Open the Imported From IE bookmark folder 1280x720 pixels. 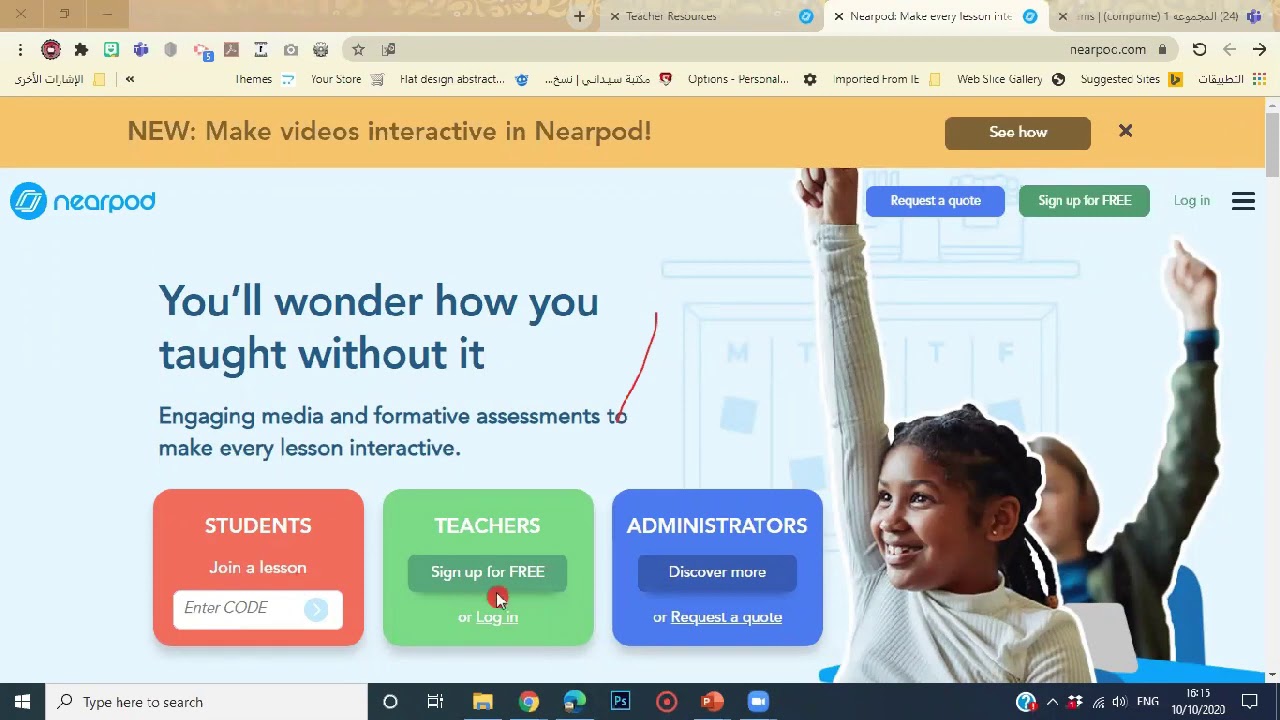point(887,79)
